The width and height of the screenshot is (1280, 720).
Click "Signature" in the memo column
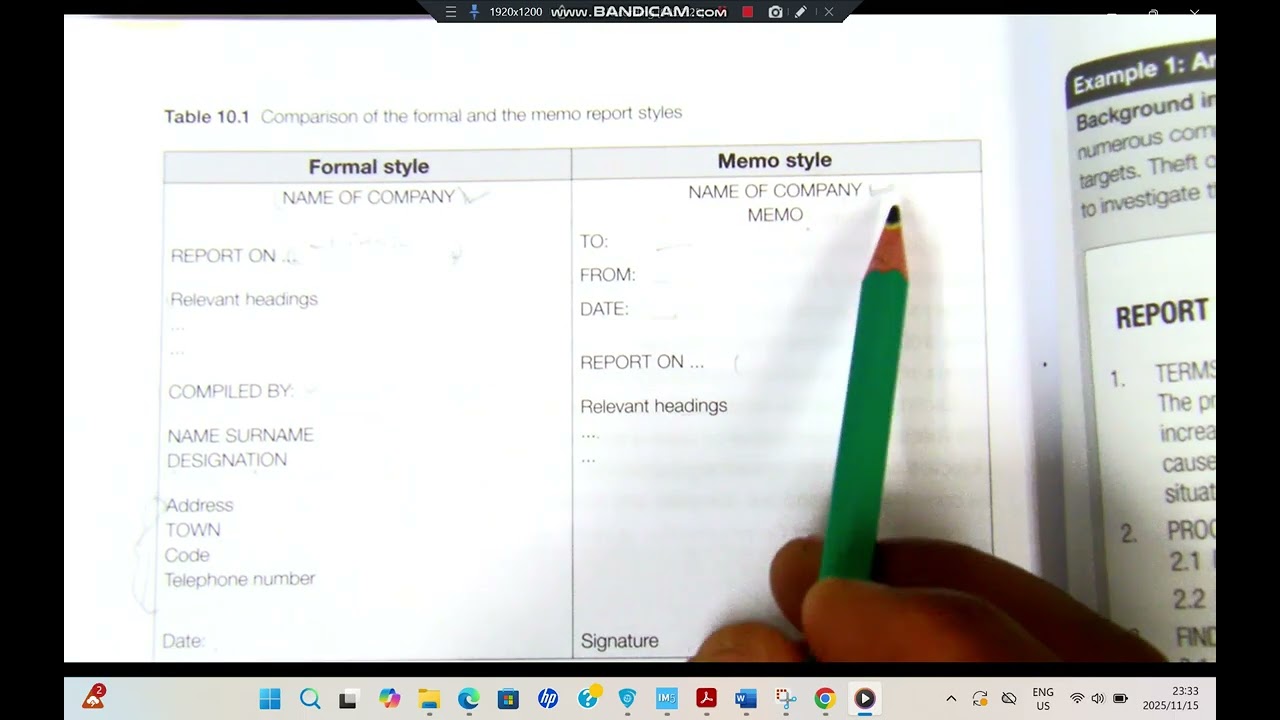coord(620,641)
